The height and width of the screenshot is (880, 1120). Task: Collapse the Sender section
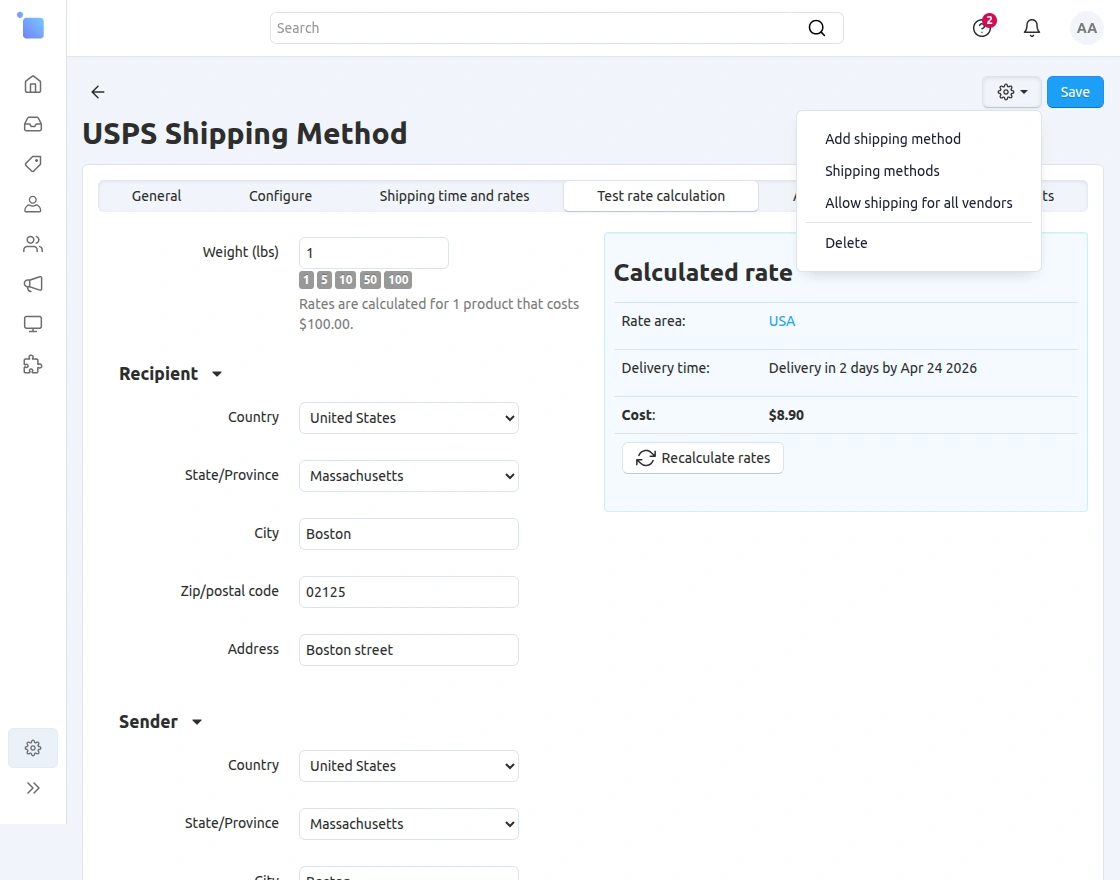(161, 721)
